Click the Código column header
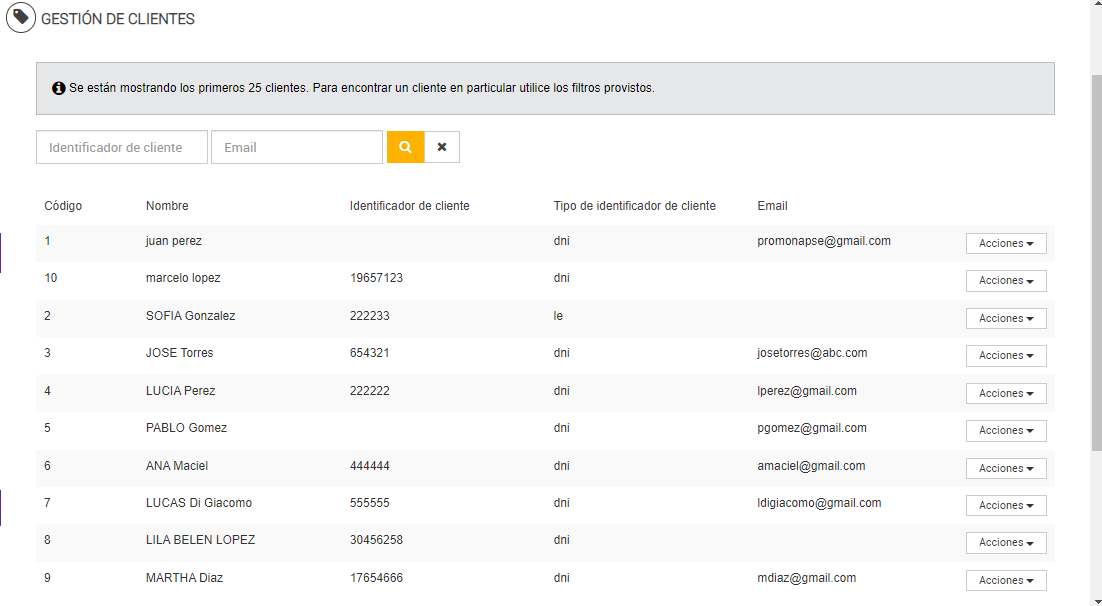The image size is (1102, 606). [63, 206]
